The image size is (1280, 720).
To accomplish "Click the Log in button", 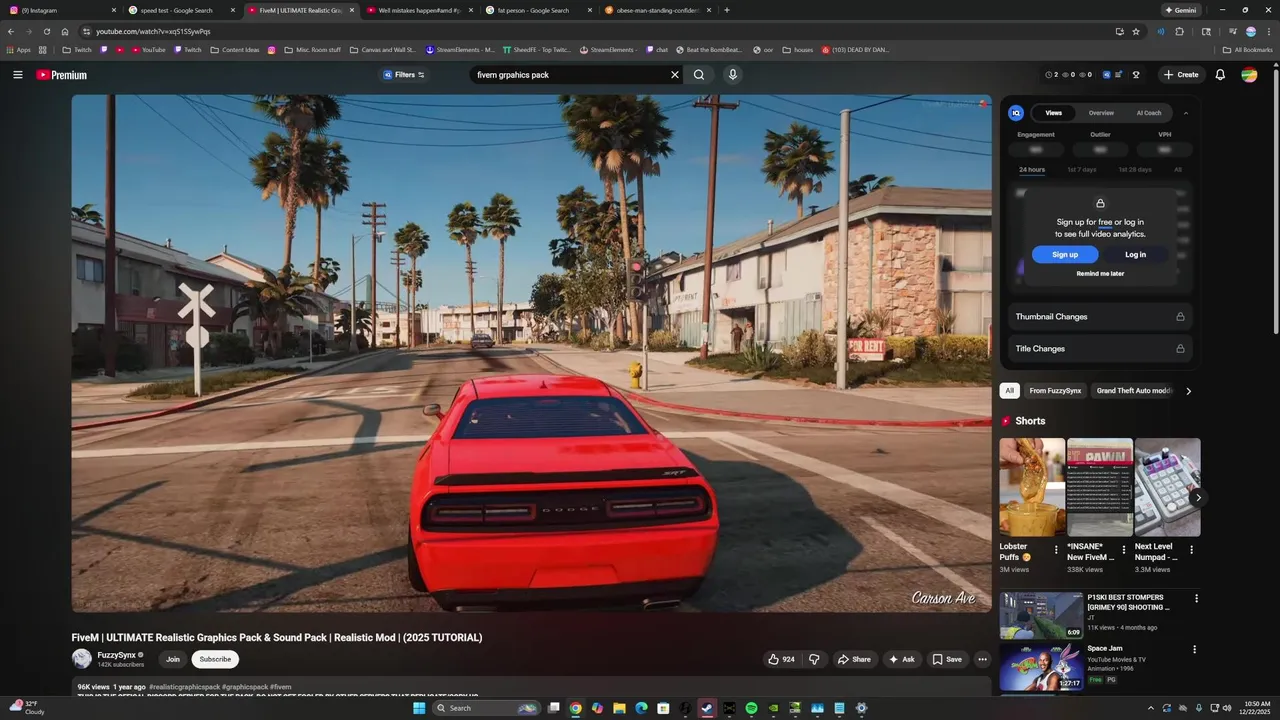I will click(x=1135, y=254).
